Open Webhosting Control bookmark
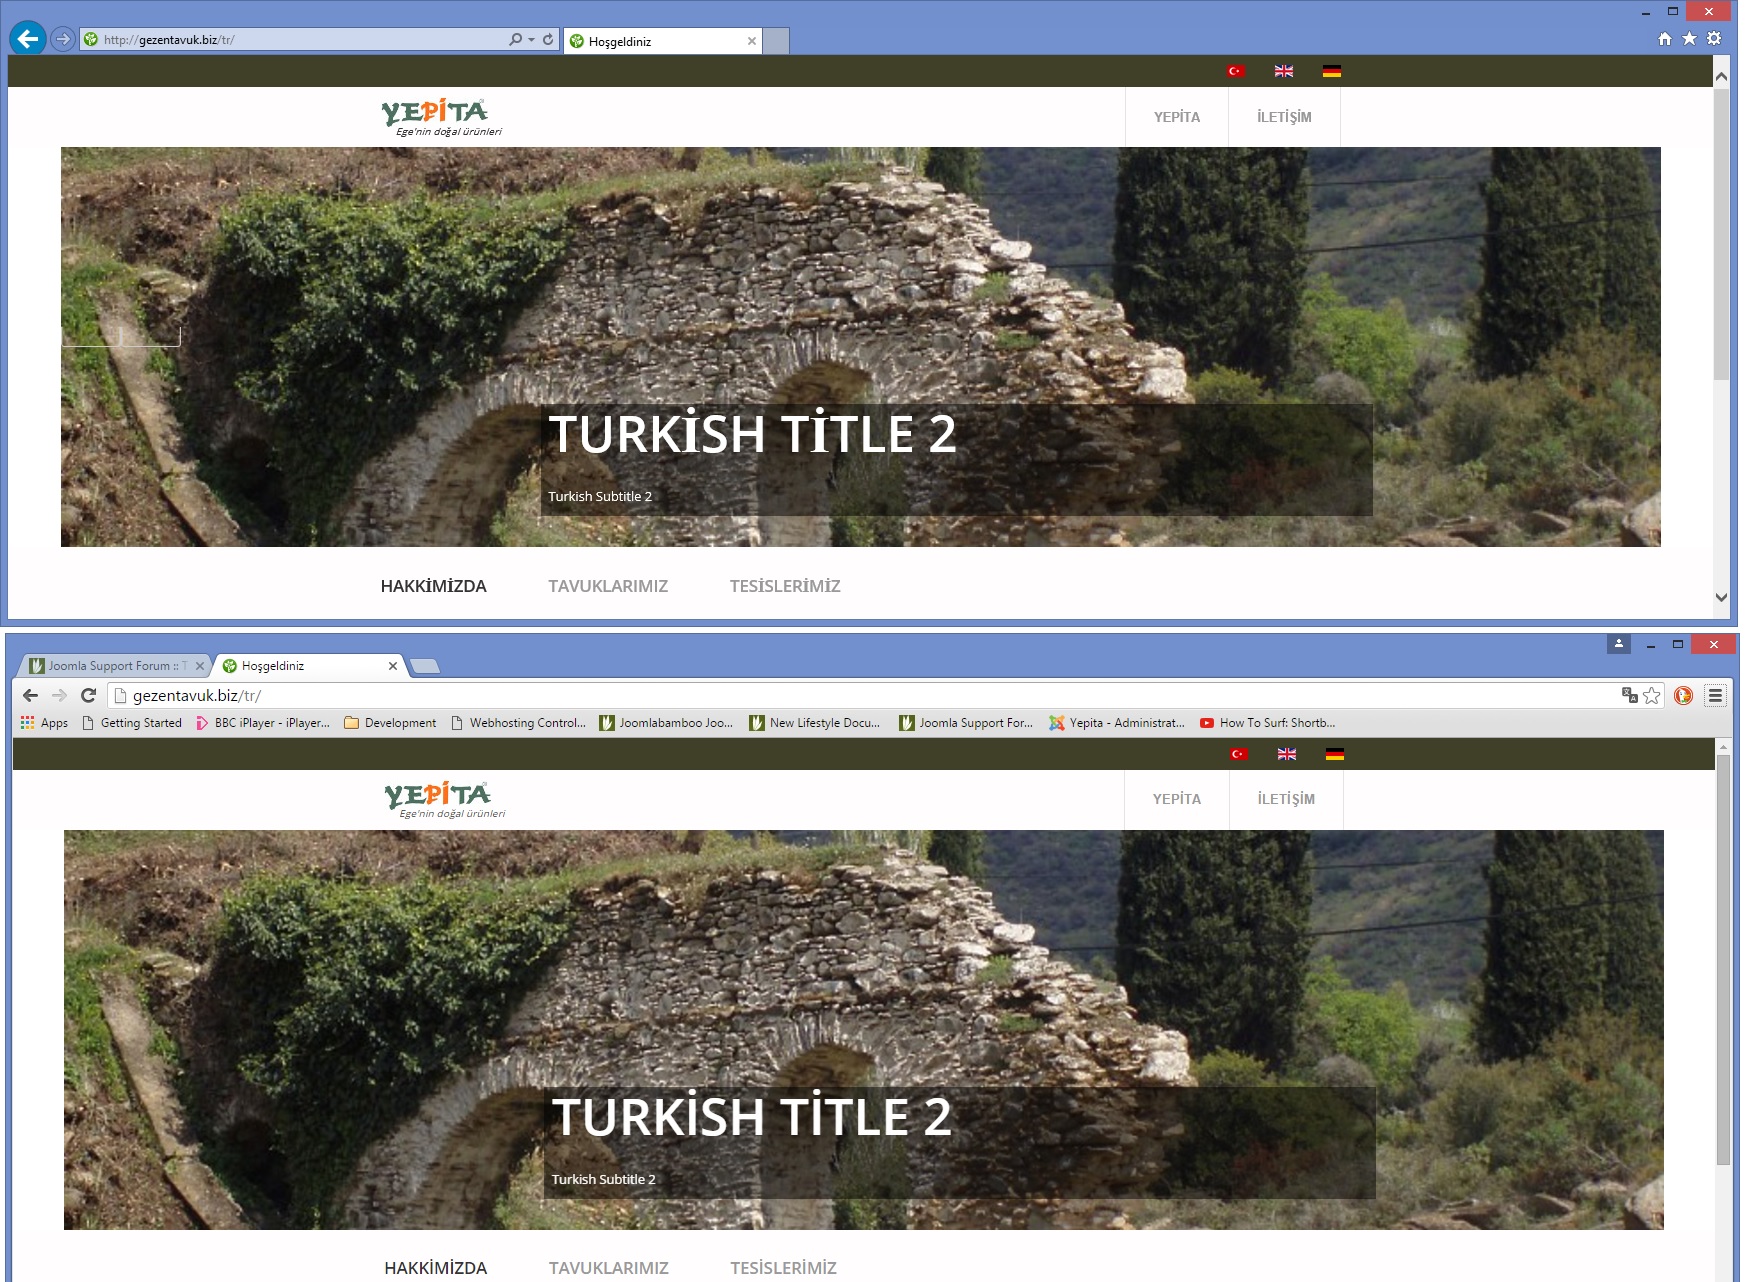Viewport: 1763px width, 1282px height. pos(518,723)
